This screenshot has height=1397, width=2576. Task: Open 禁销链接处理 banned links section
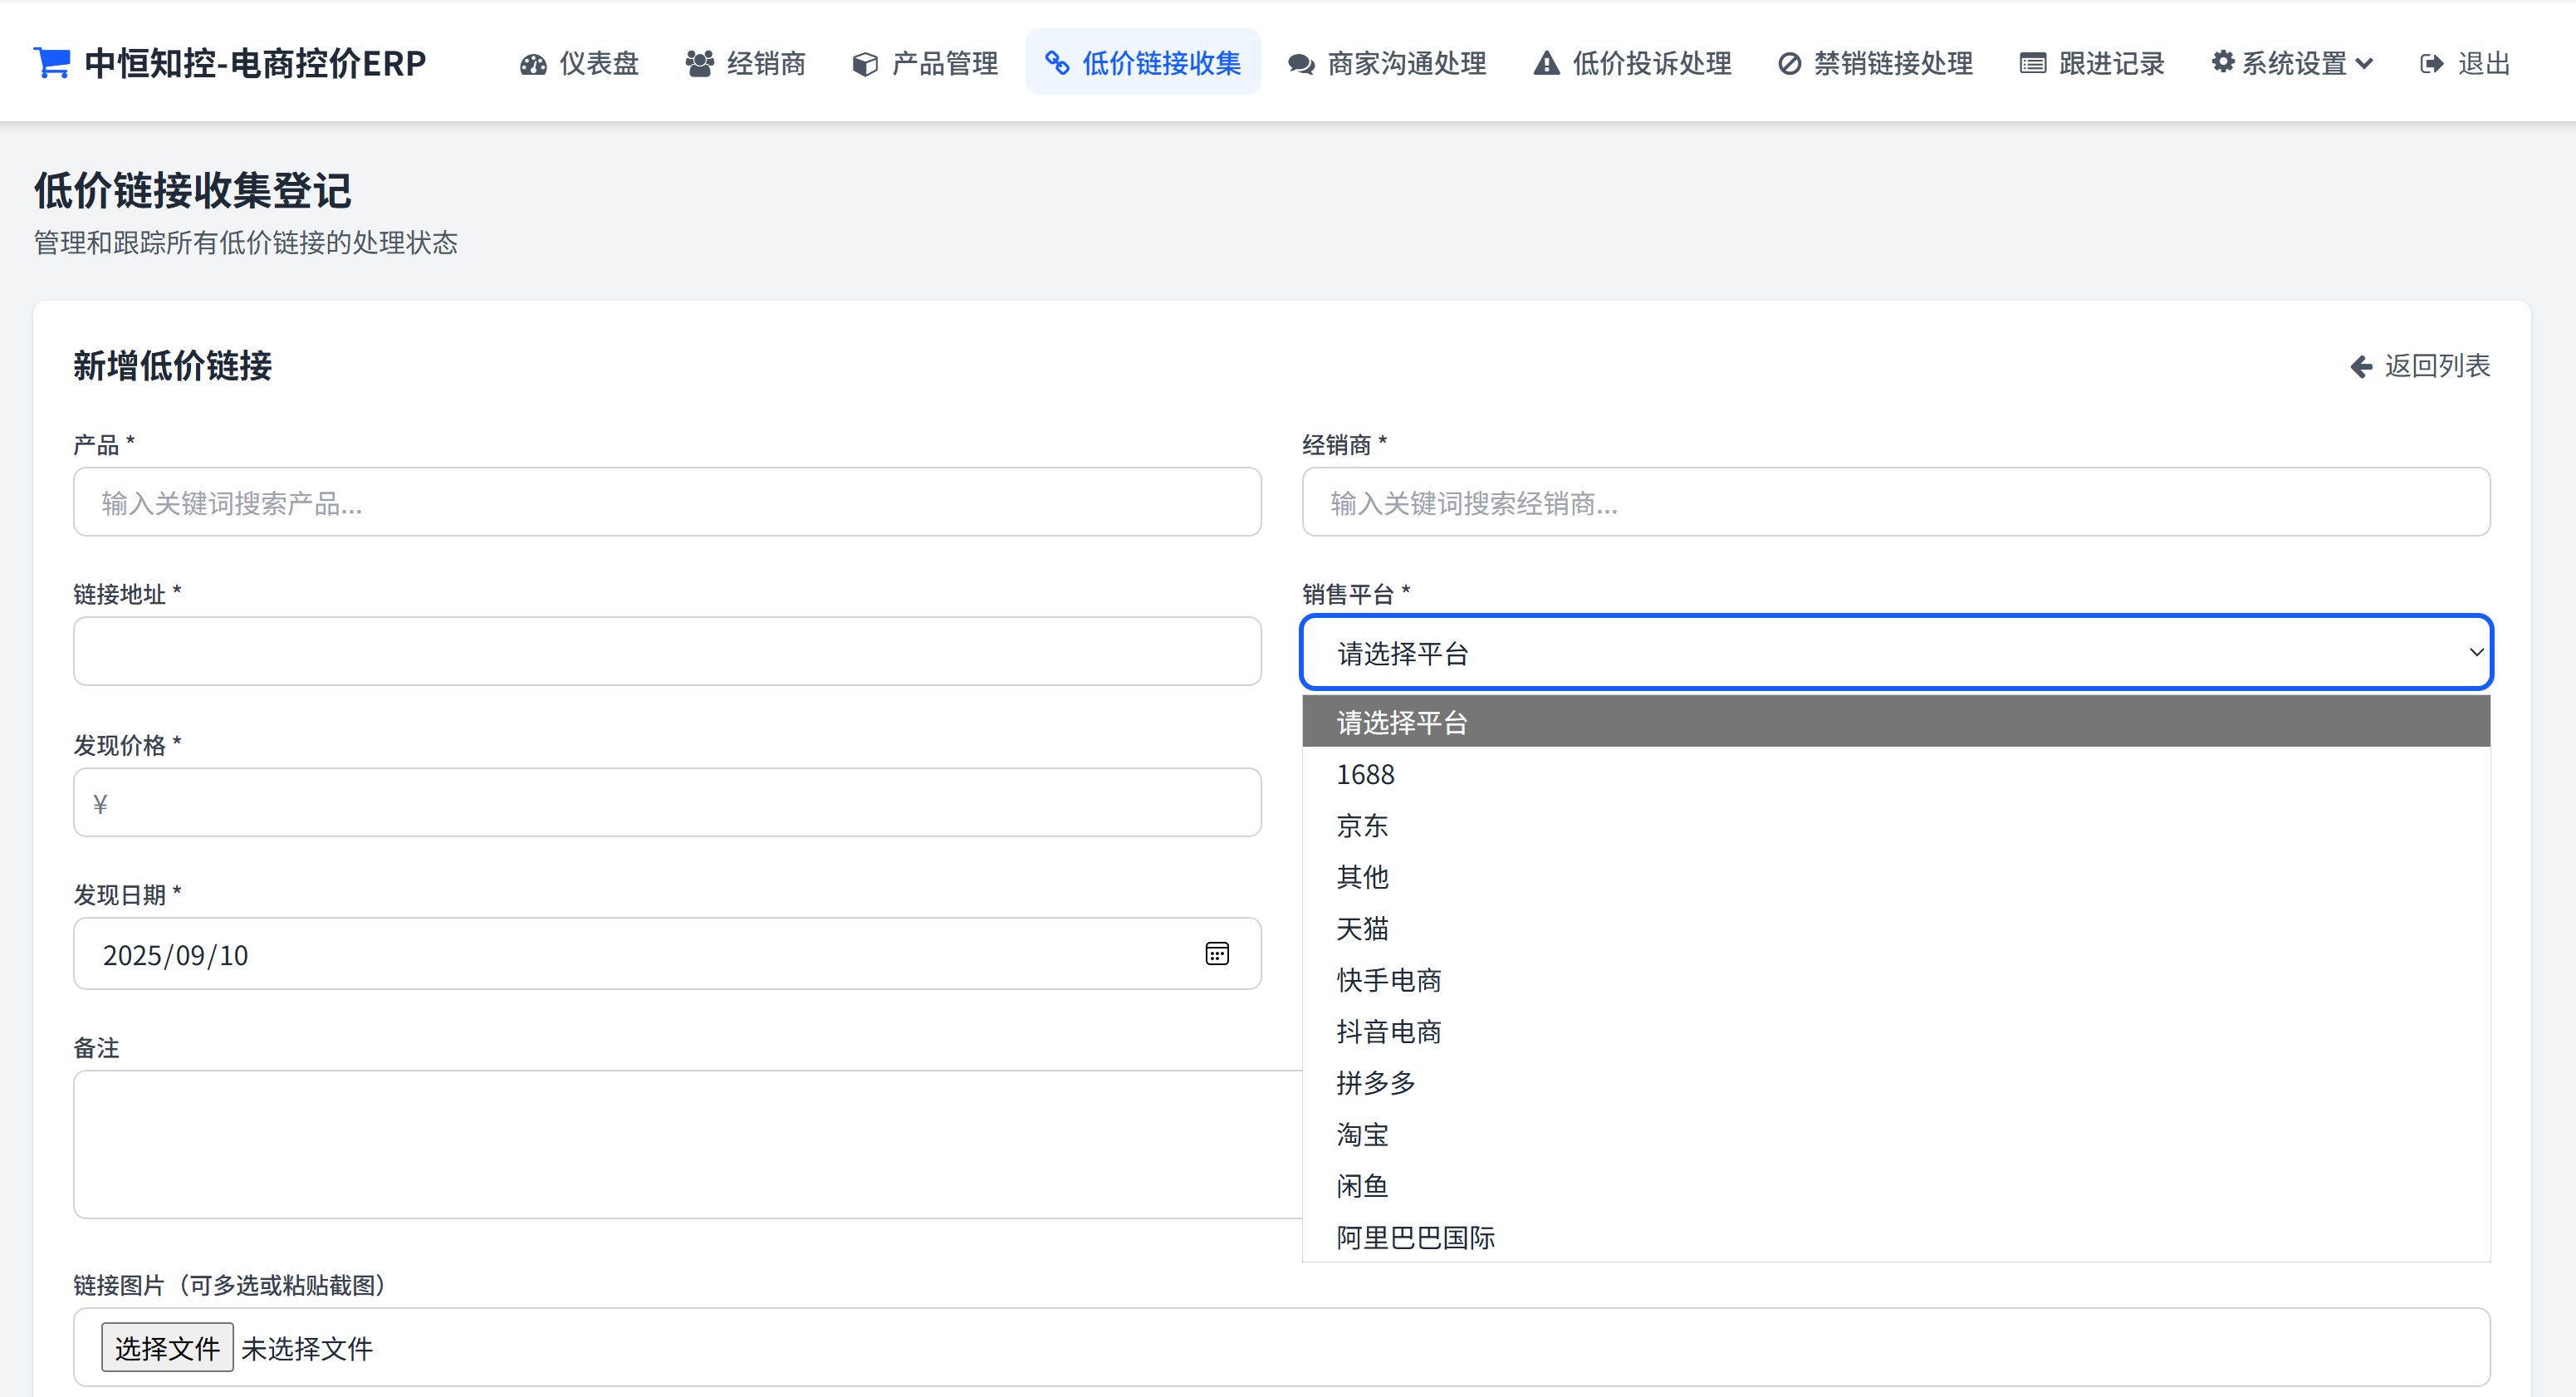1875,63
